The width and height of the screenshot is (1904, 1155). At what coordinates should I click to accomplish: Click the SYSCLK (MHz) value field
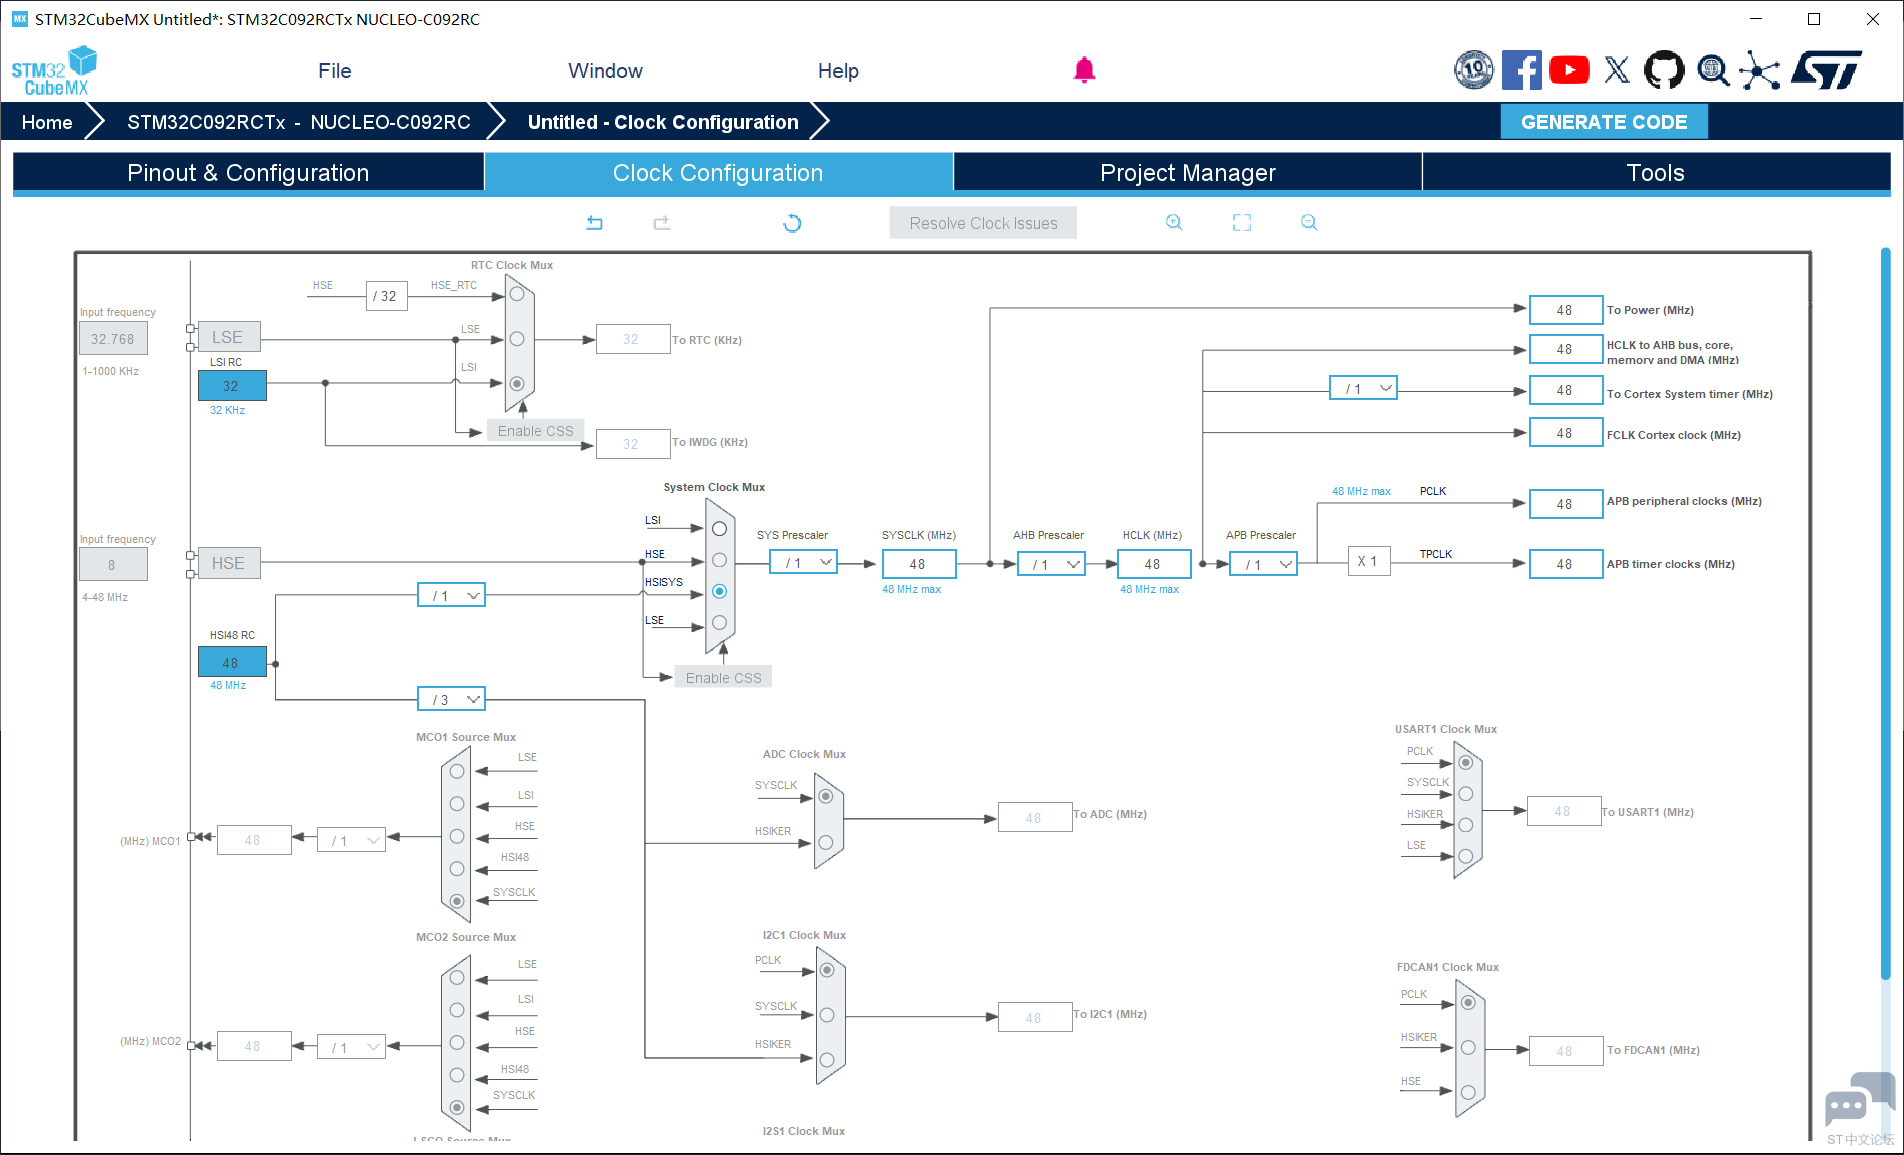tap(919, 564)
